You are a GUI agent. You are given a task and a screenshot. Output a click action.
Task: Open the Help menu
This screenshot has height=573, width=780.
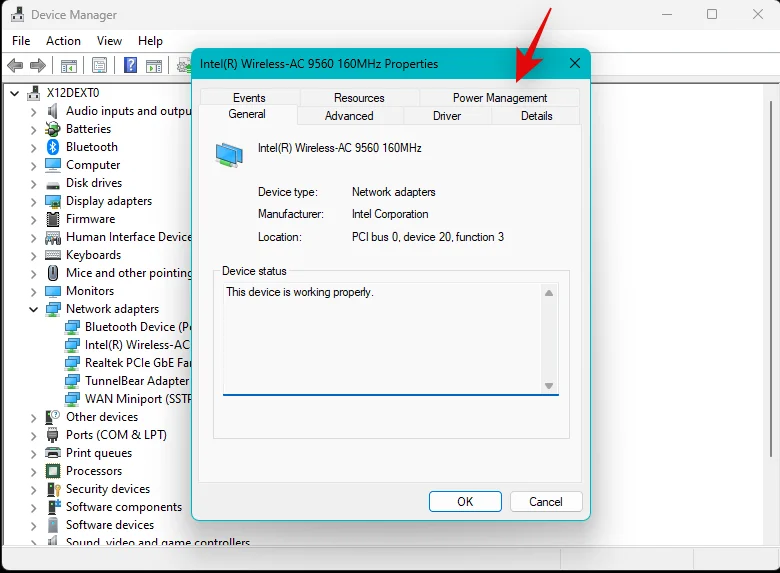pyautogui.click(x=150, y=41)
